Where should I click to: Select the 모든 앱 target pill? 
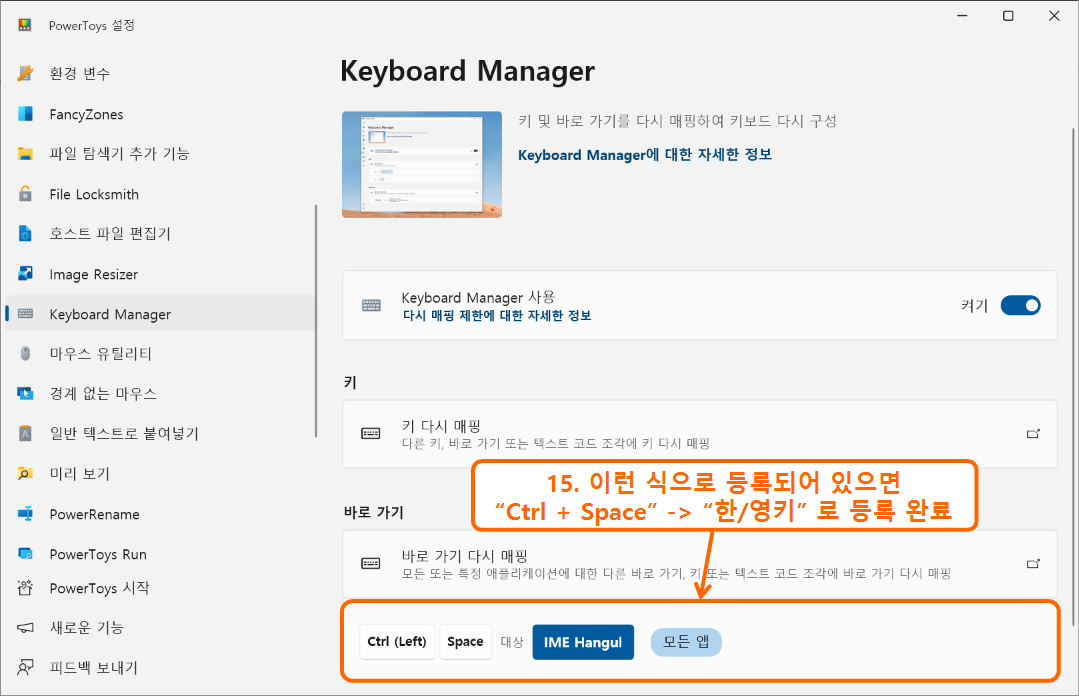click(686, 642)
